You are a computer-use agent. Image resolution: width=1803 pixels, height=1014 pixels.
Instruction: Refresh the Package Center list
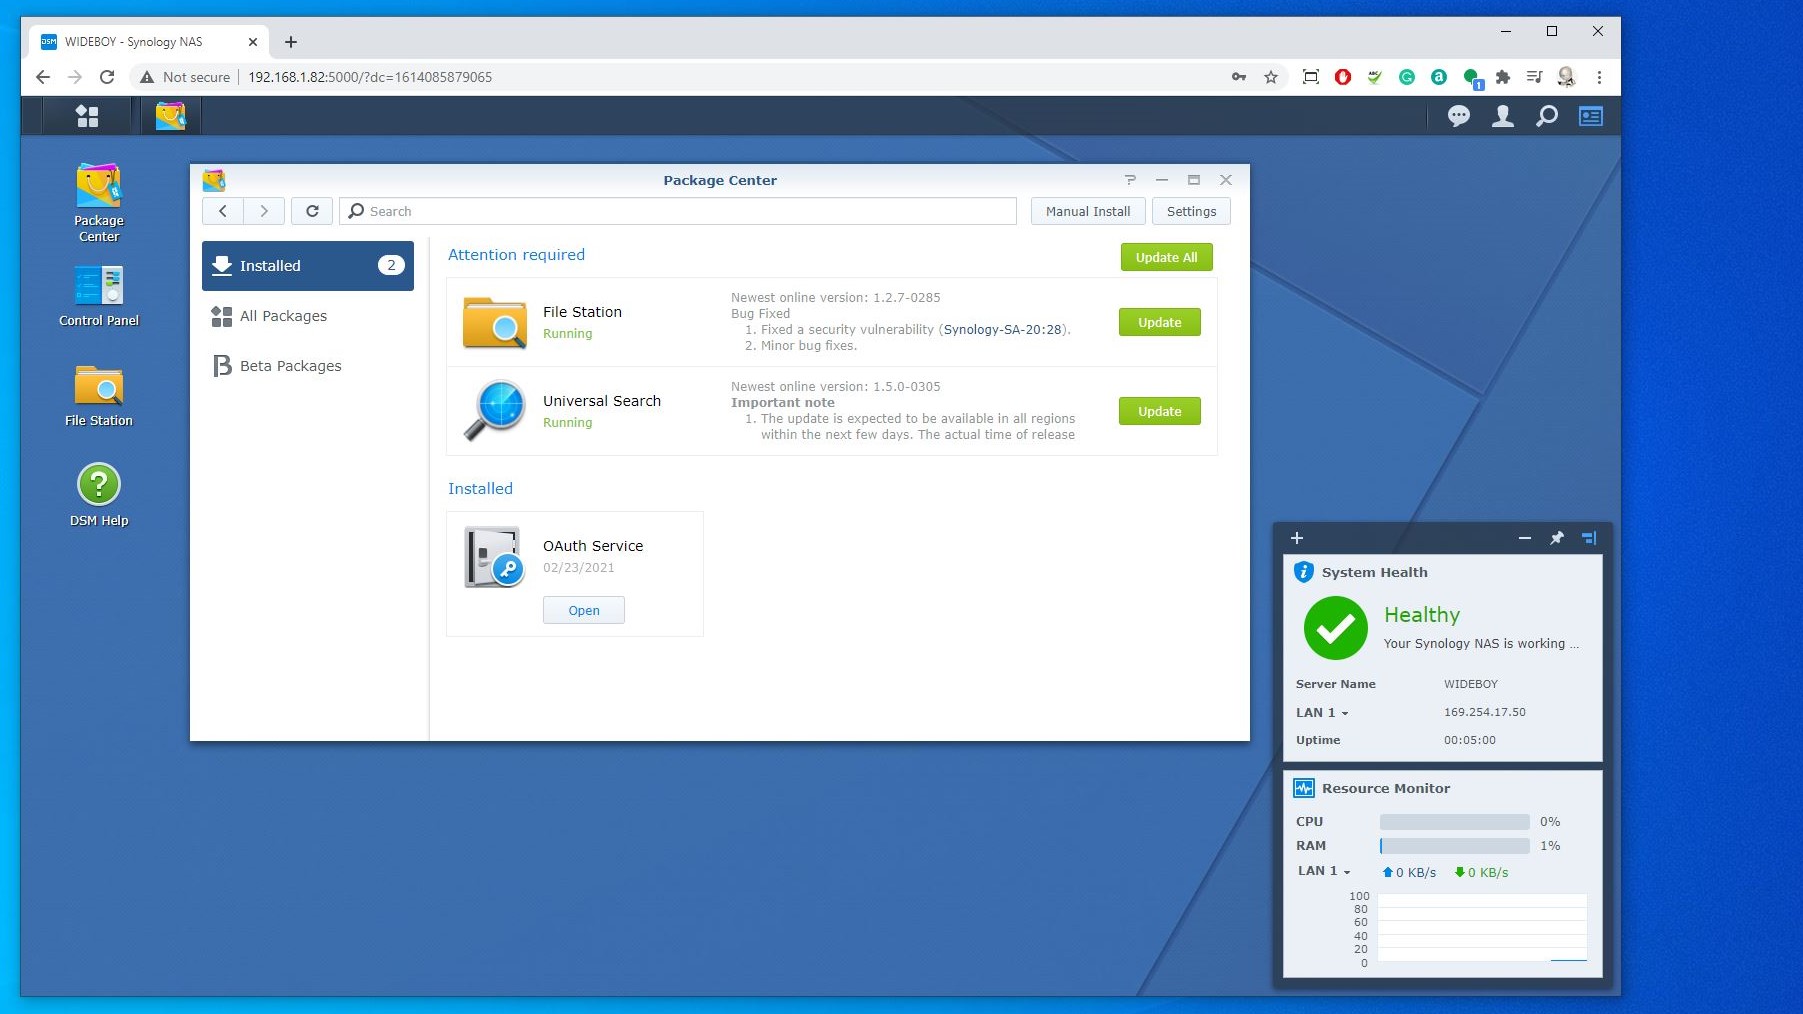[x=312, y=211]
